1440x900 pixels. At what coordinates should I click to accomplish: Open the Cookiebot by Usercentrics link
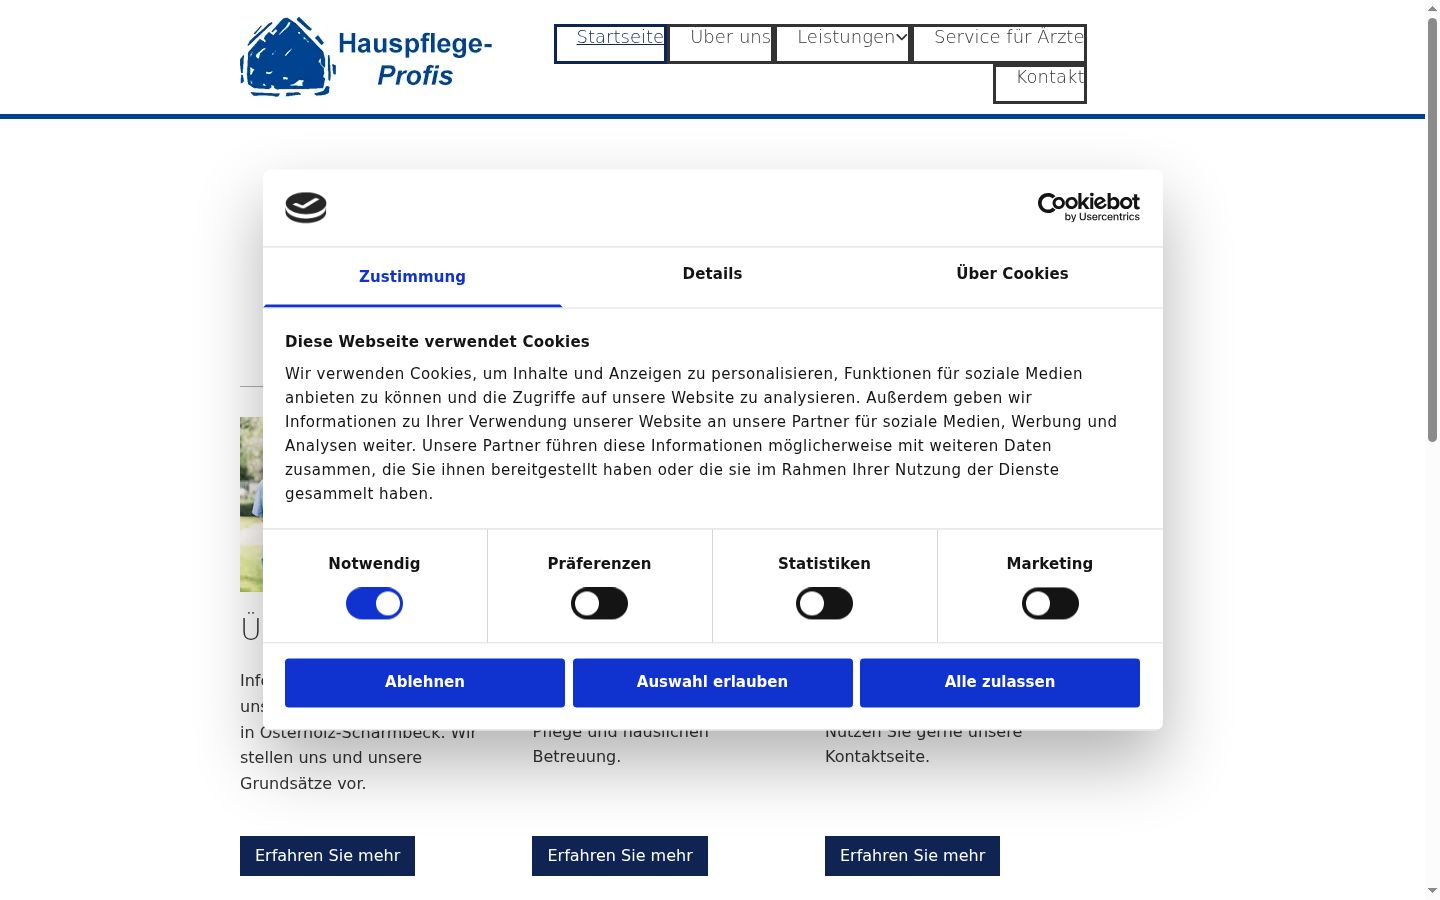tap(1088, 207)
